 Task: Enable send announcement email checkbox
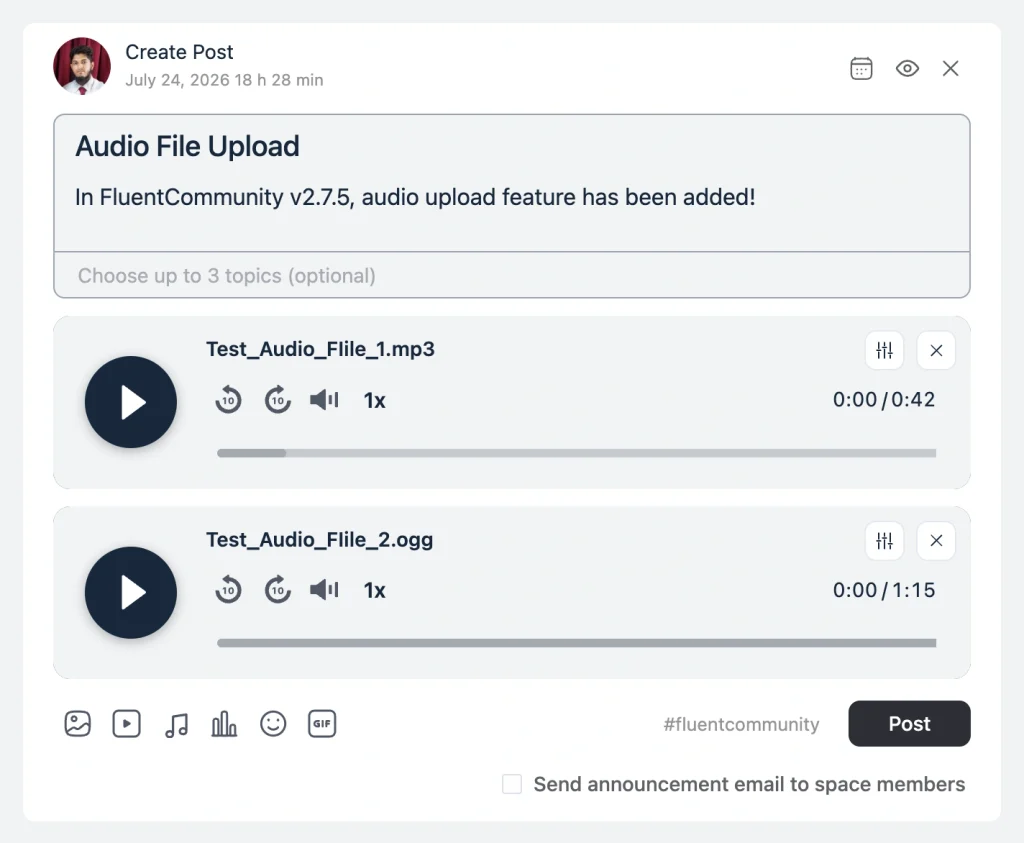coord(512,784)
